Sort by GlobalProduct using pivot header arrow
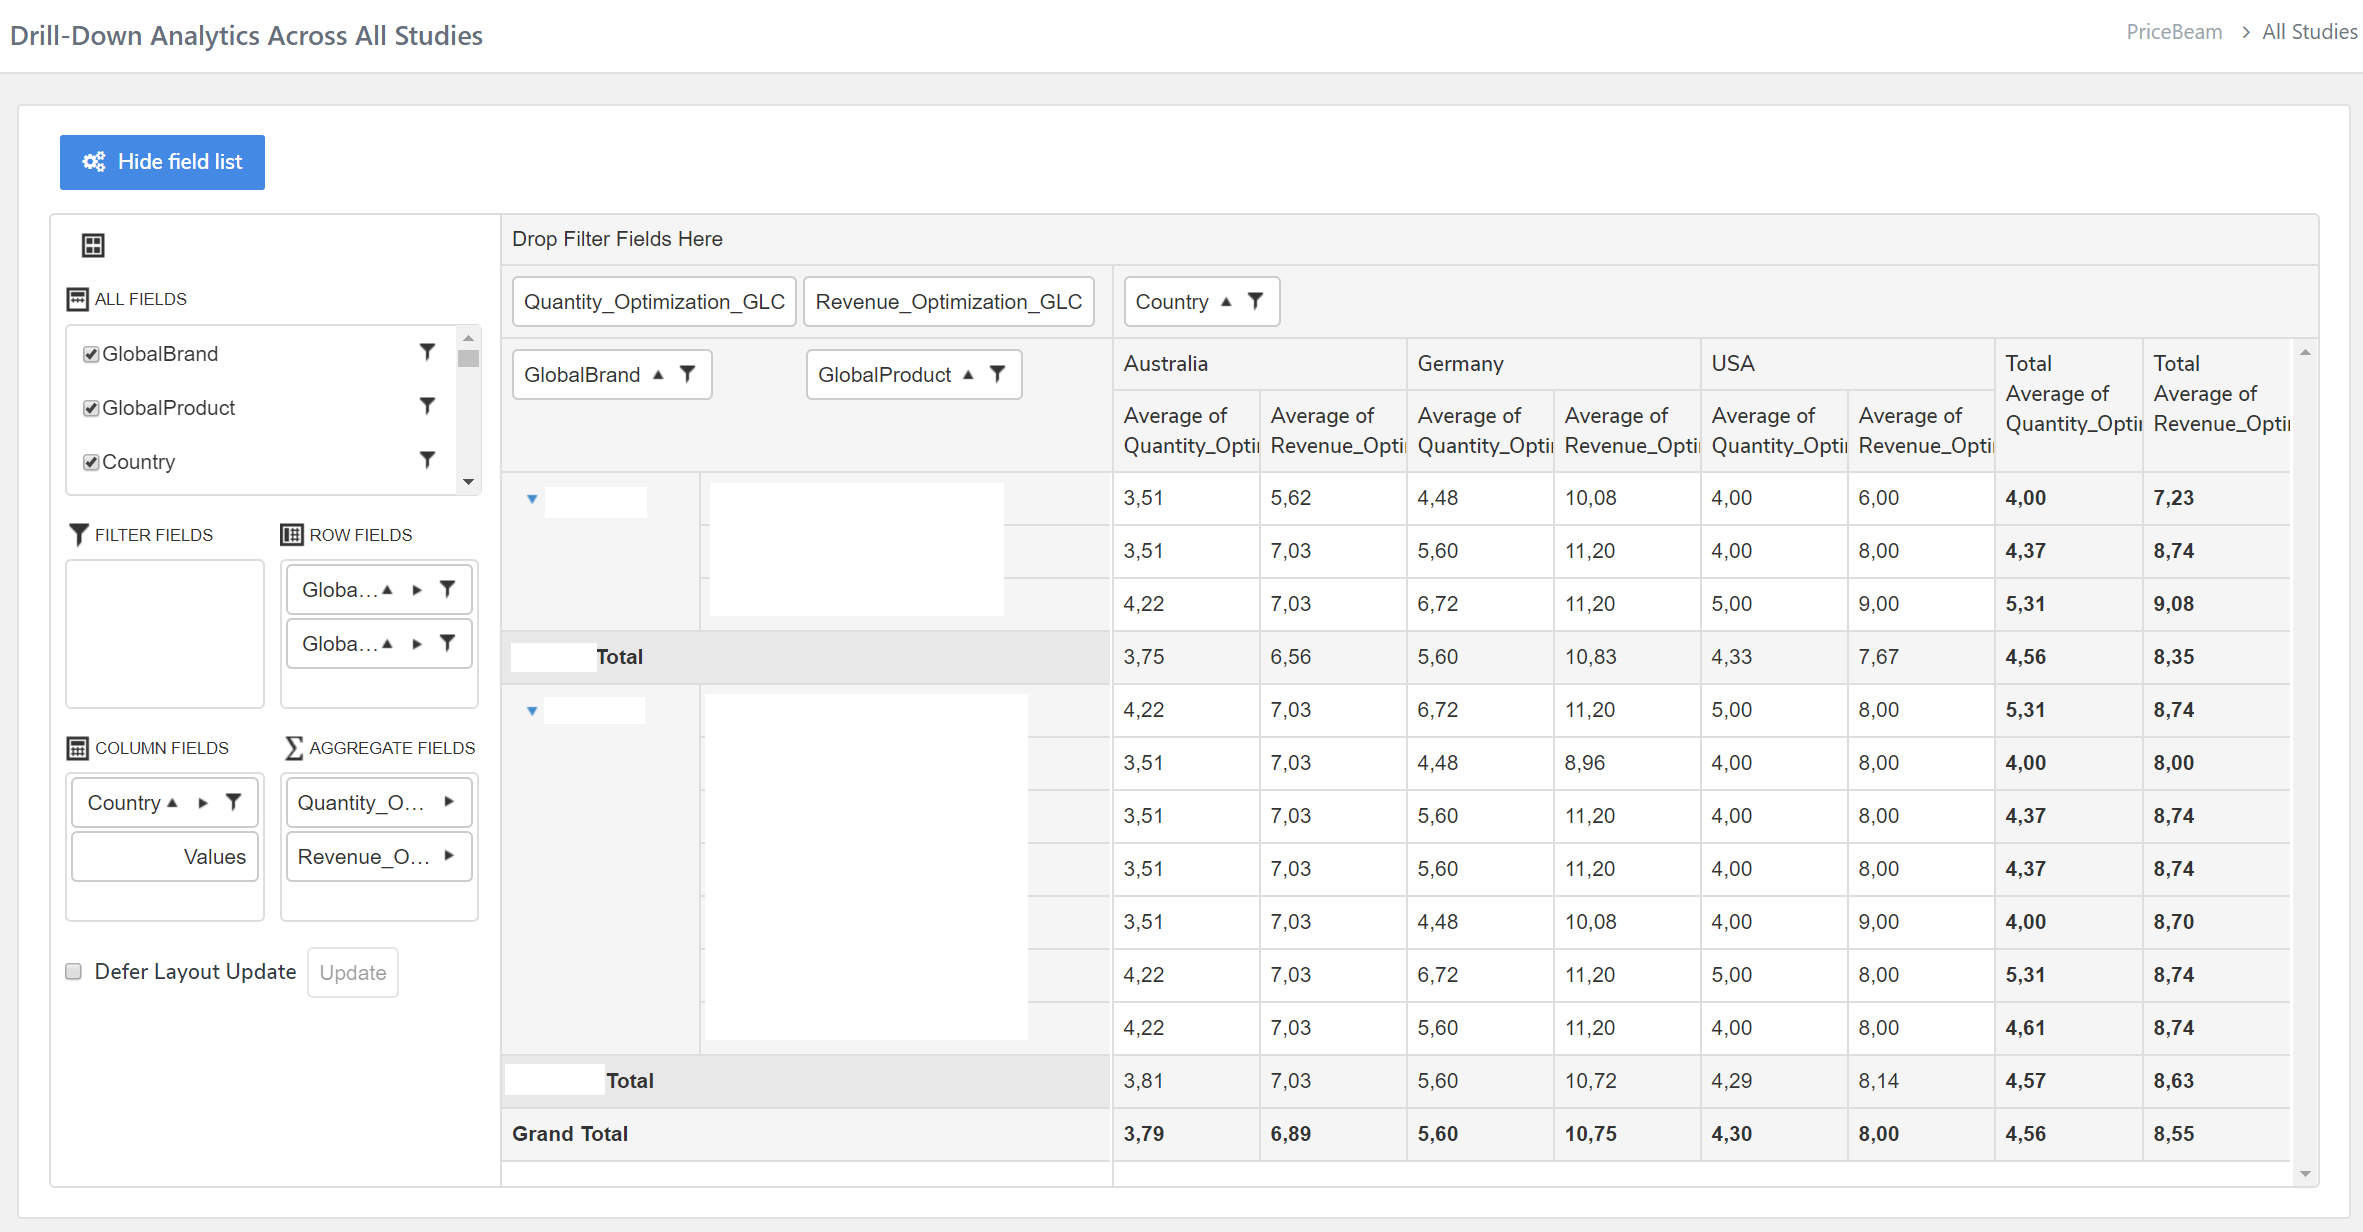This screenshot has width=2363, height=1232. [968, 375]
